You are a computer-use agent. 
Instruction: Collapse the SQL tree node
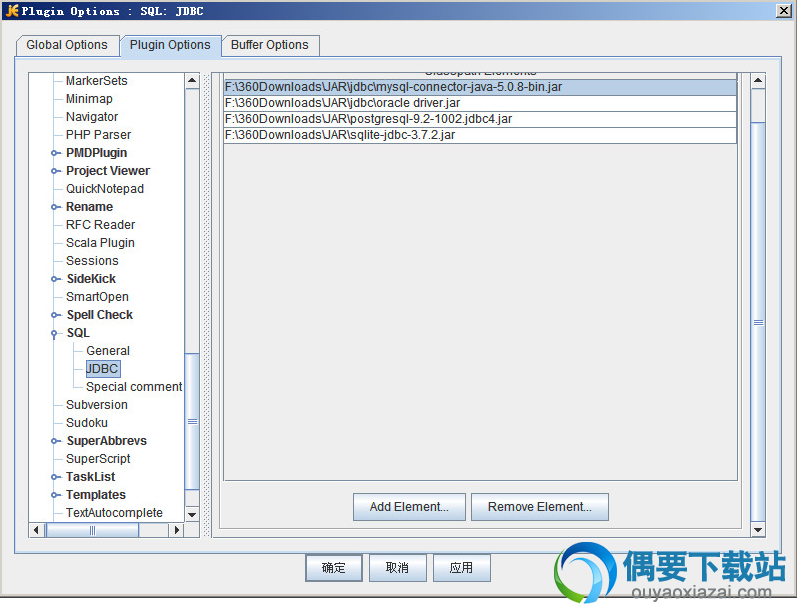tap(54, 333)
